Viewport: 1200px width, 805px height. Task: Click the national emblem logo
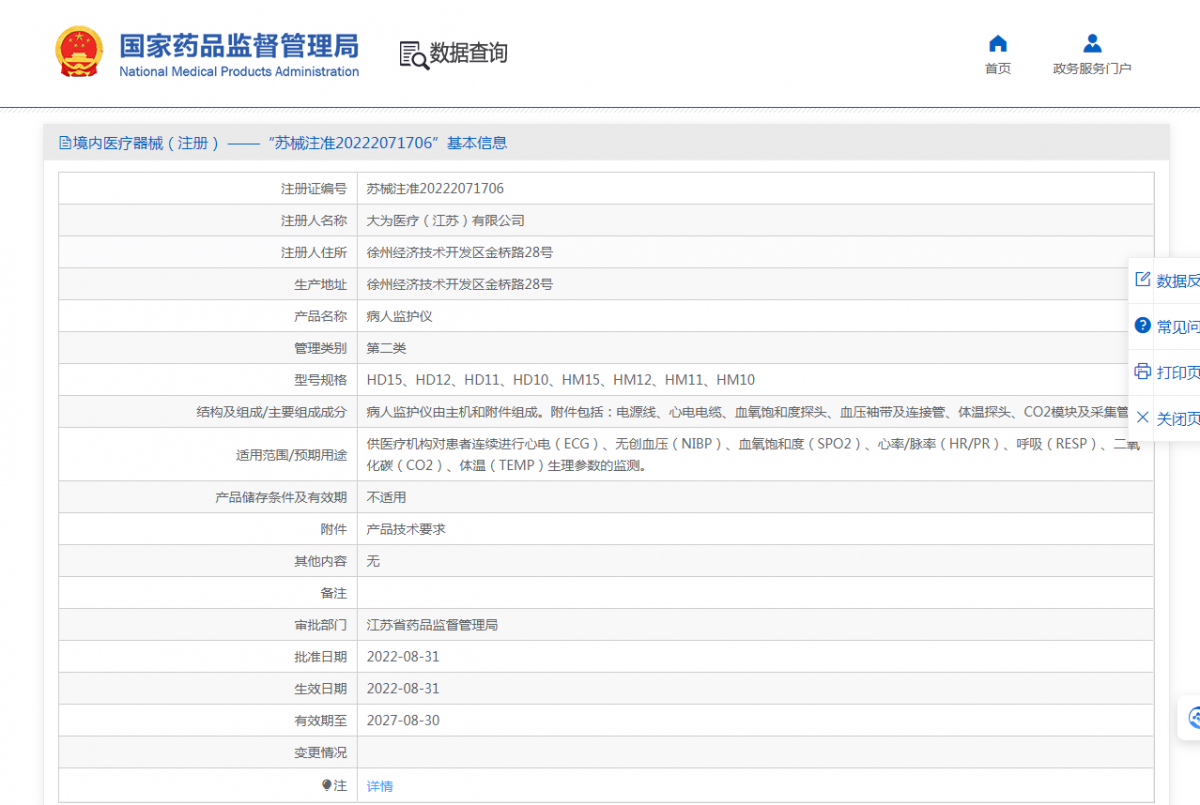(x=78, y=52)
